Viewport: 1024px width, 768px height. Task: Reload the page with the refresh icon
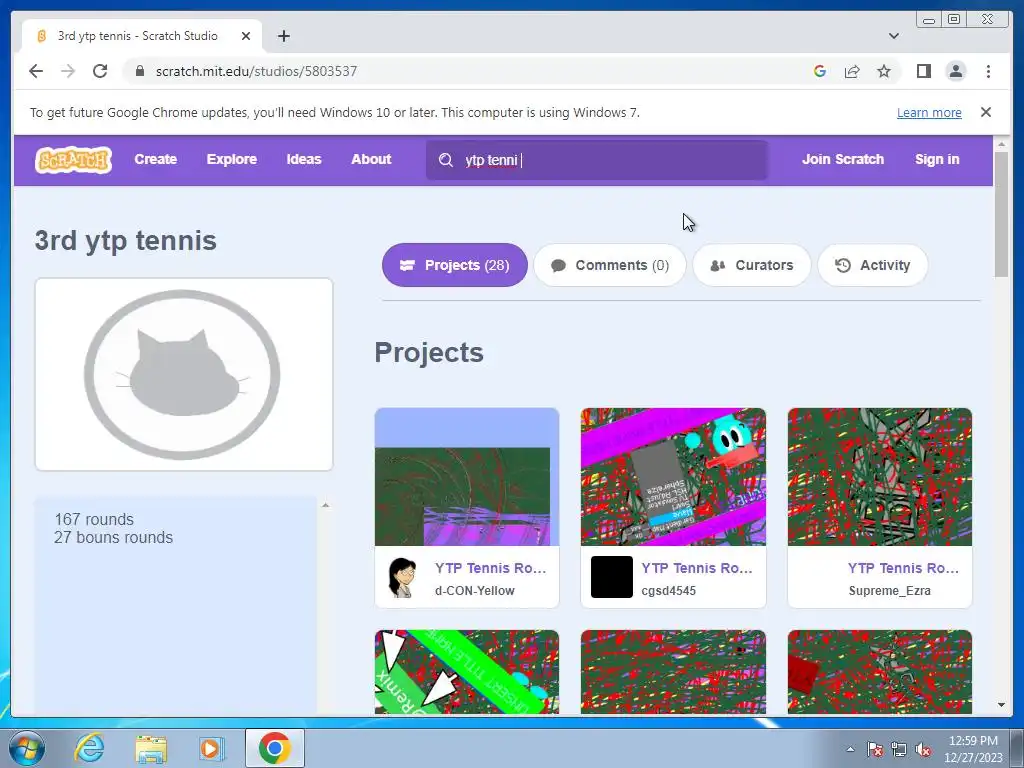100,71
